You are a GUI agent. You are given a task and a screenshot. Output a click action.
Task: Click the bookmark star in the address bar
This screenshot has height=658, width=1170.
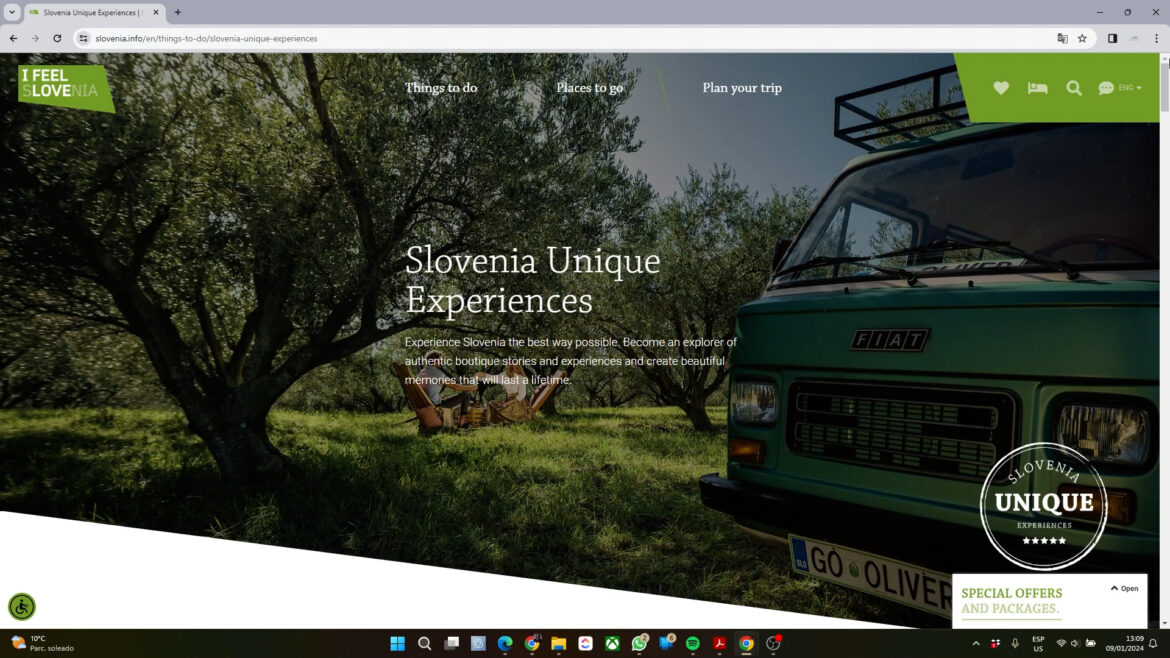click(1082, 38)
